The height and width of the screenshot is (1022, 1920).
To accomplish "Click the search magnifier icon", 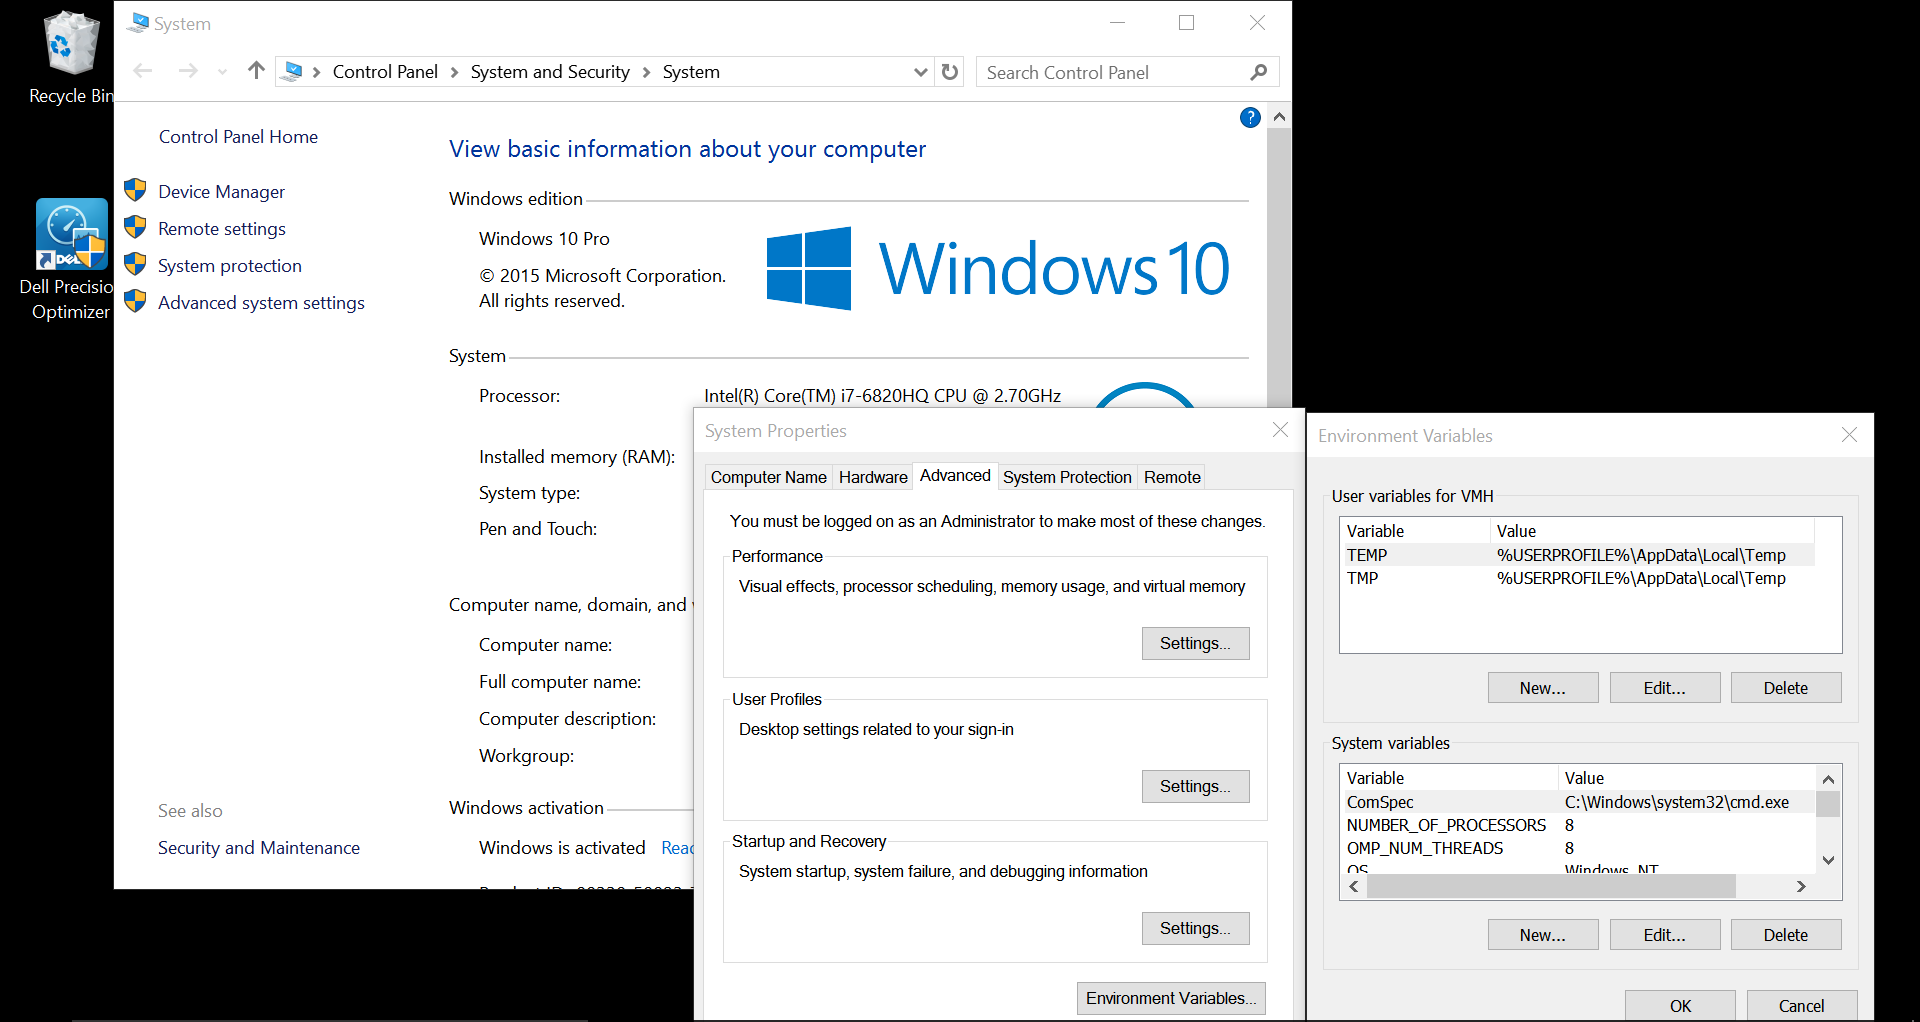I will tap(1259, 72).
